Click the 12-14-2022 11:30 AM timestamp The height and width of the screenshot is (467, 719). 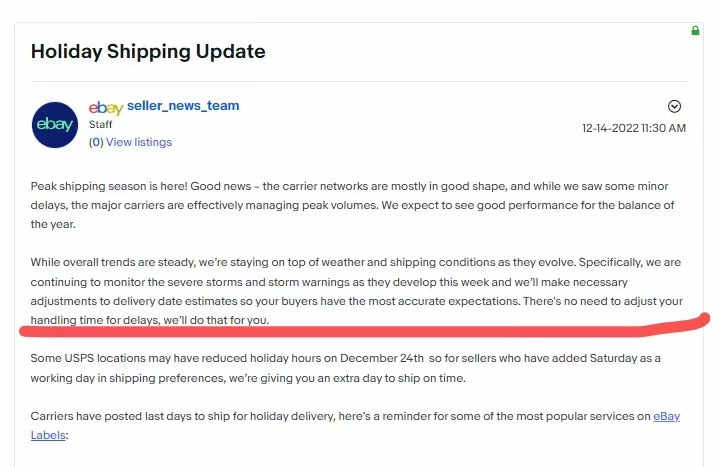point(634,128)
